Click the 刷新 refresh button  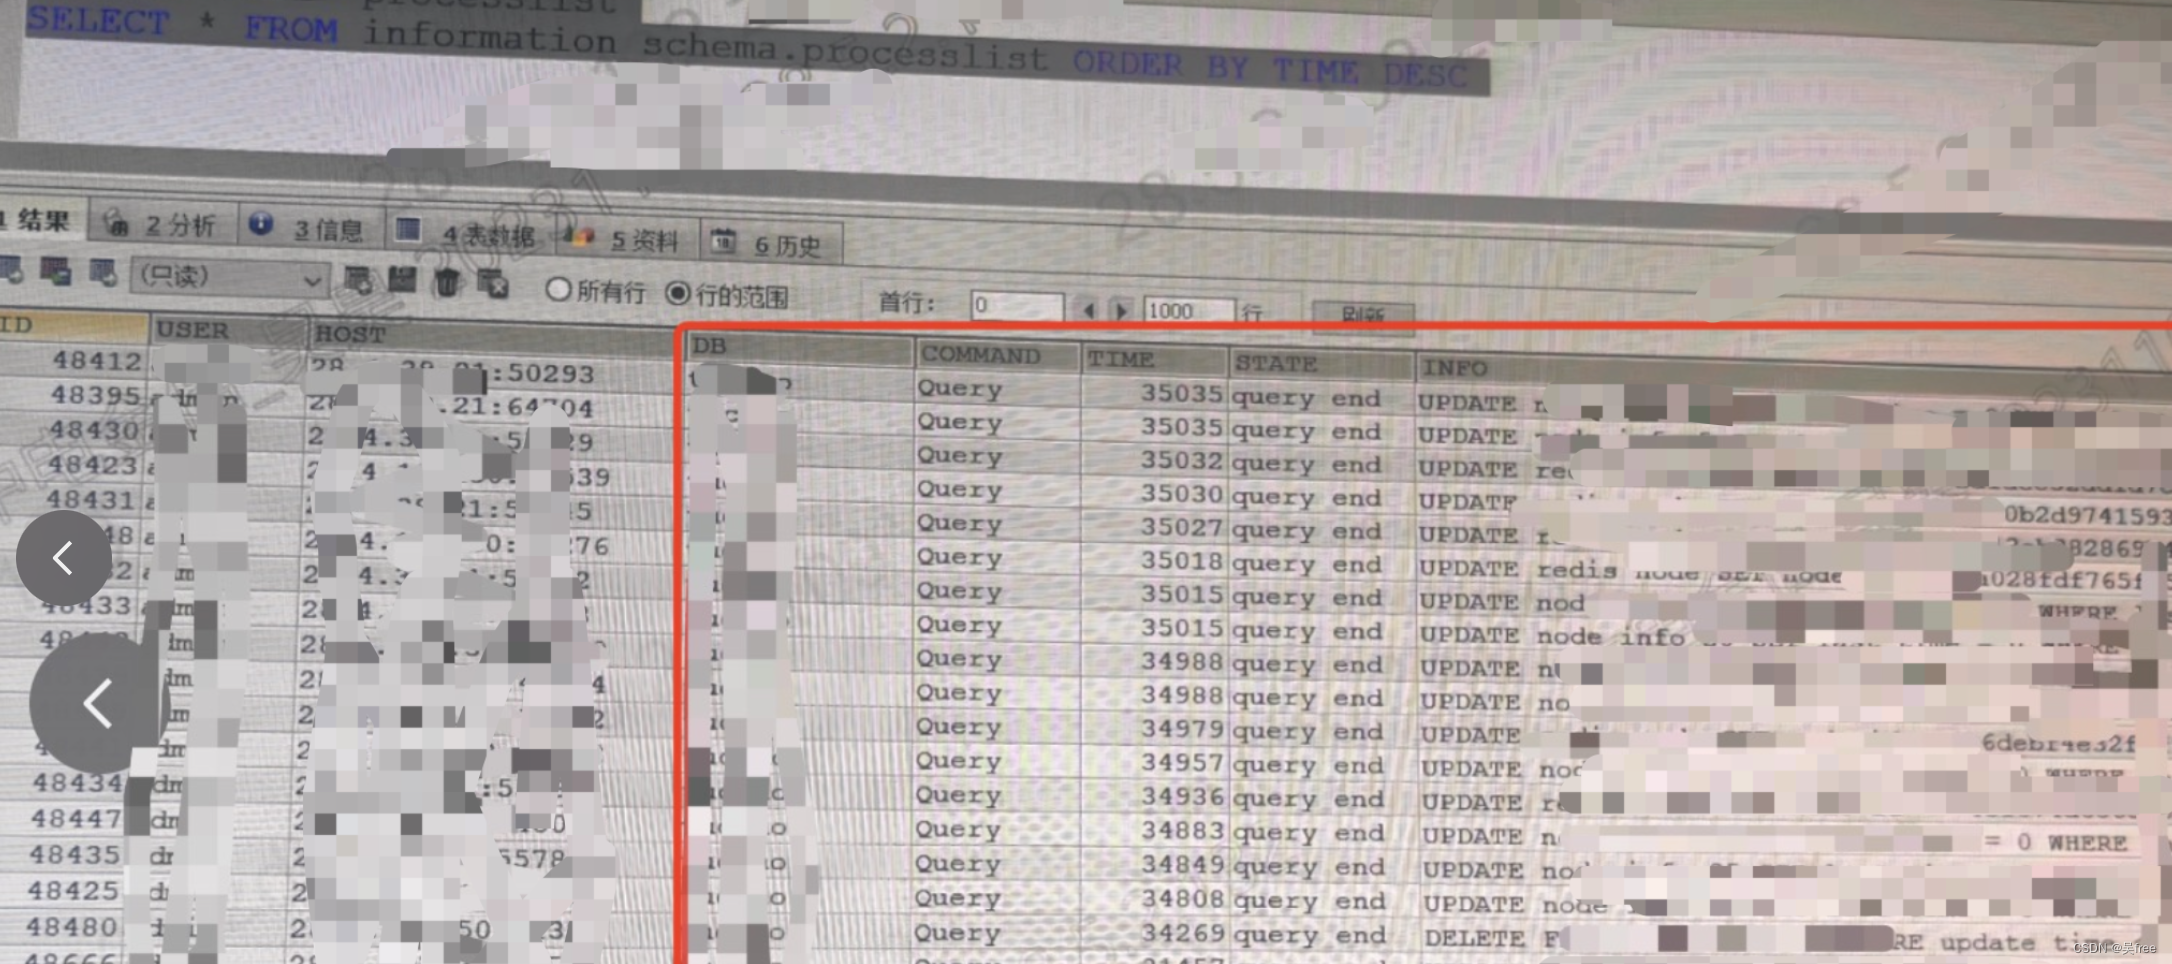pyautogui.click(x=1362, y=315)
